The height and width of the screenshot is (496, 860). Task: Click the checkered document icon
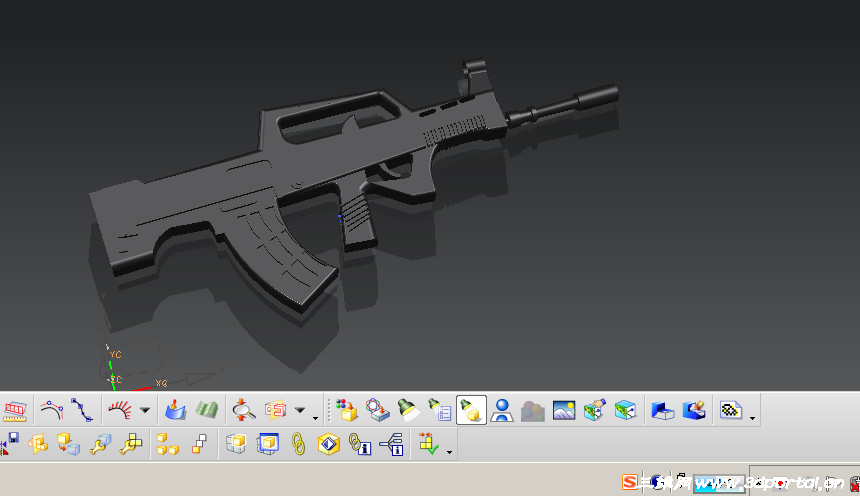coord(731,410)
